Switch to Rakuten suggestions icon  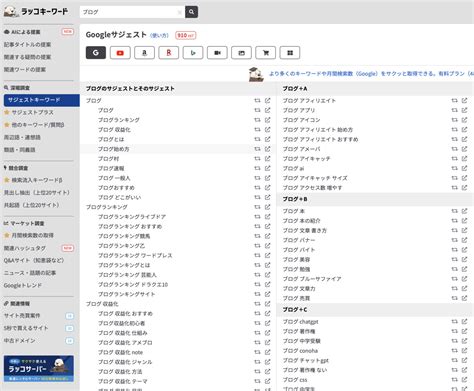tap(169, 53)
